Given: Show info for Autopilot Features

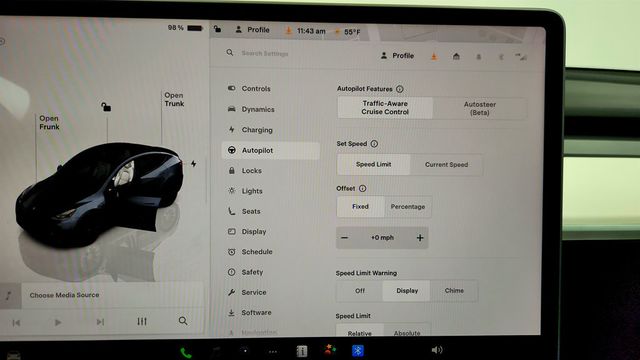Looking at the screenshot, I should click(x=400, y=89).
